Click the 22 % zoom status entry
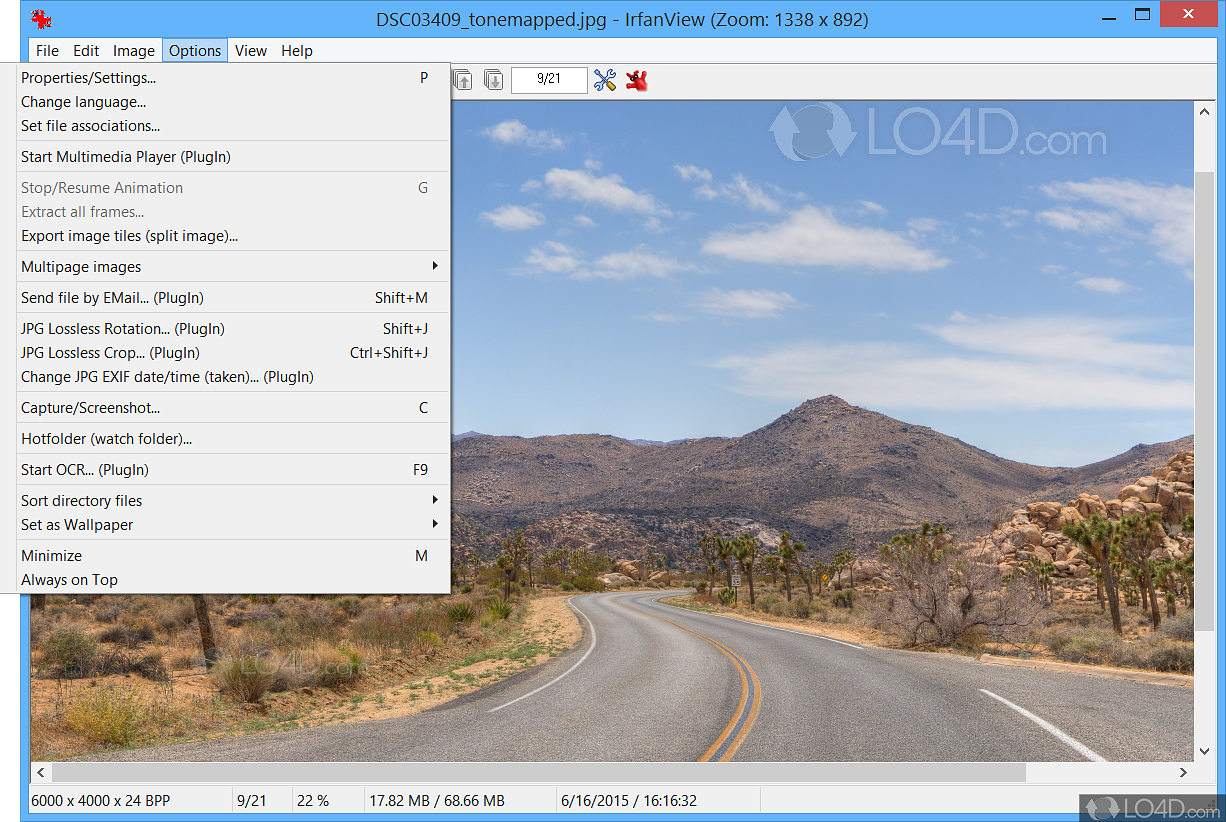 (313, 801)
